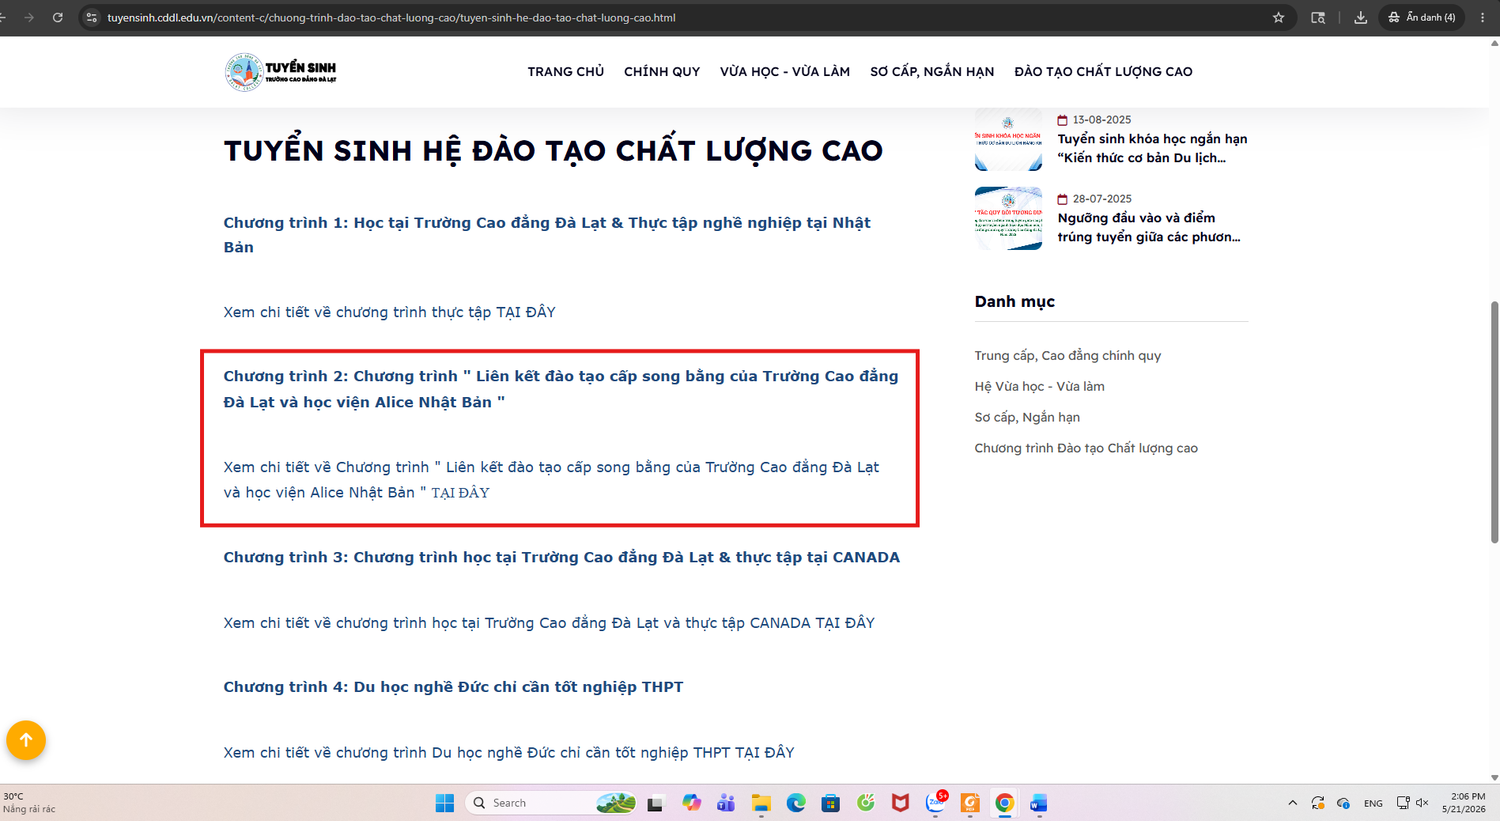Click Chương trình 1 Nhật Bản heading link

point(547,235)
